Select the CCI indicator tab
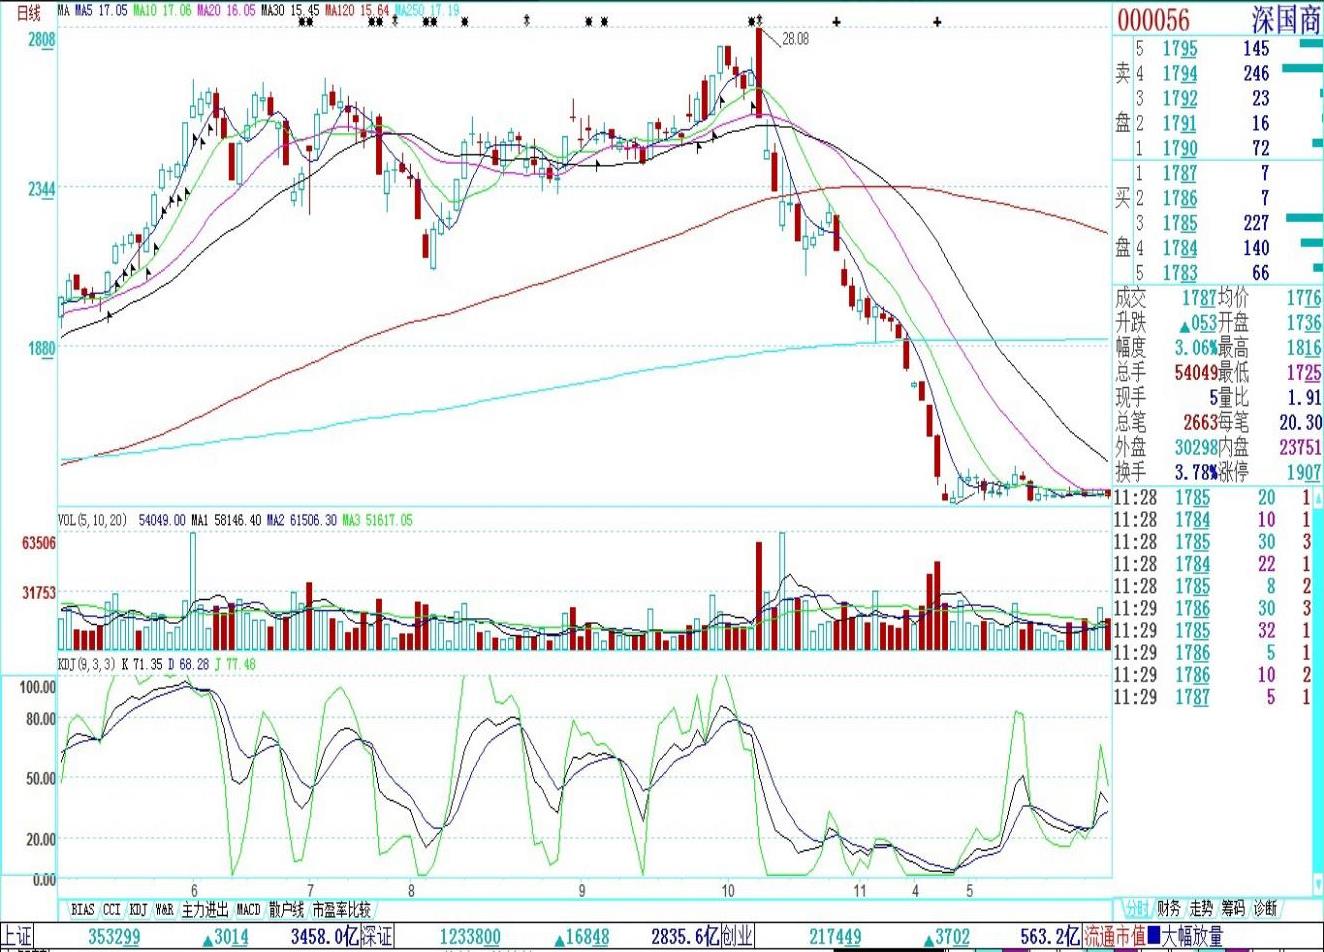Image resolution: width=1324 pixels, height=952 pixels. tap(111, 909)
